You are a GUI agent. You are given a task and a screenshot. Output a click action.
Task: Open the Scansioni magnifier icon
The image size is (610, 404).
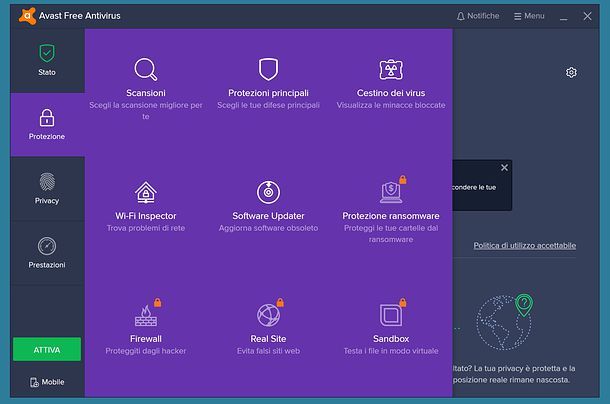point(146,69)
